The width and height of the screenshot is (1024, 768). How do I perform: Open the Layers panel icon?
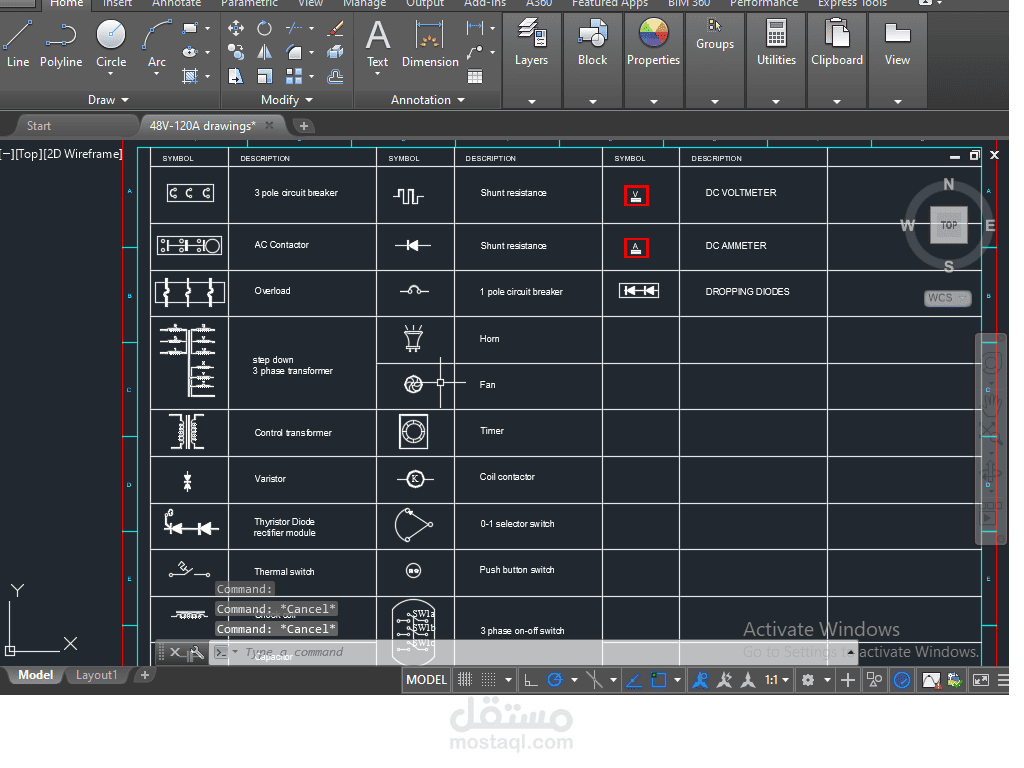pyautogui.click(x=531, y=43)
